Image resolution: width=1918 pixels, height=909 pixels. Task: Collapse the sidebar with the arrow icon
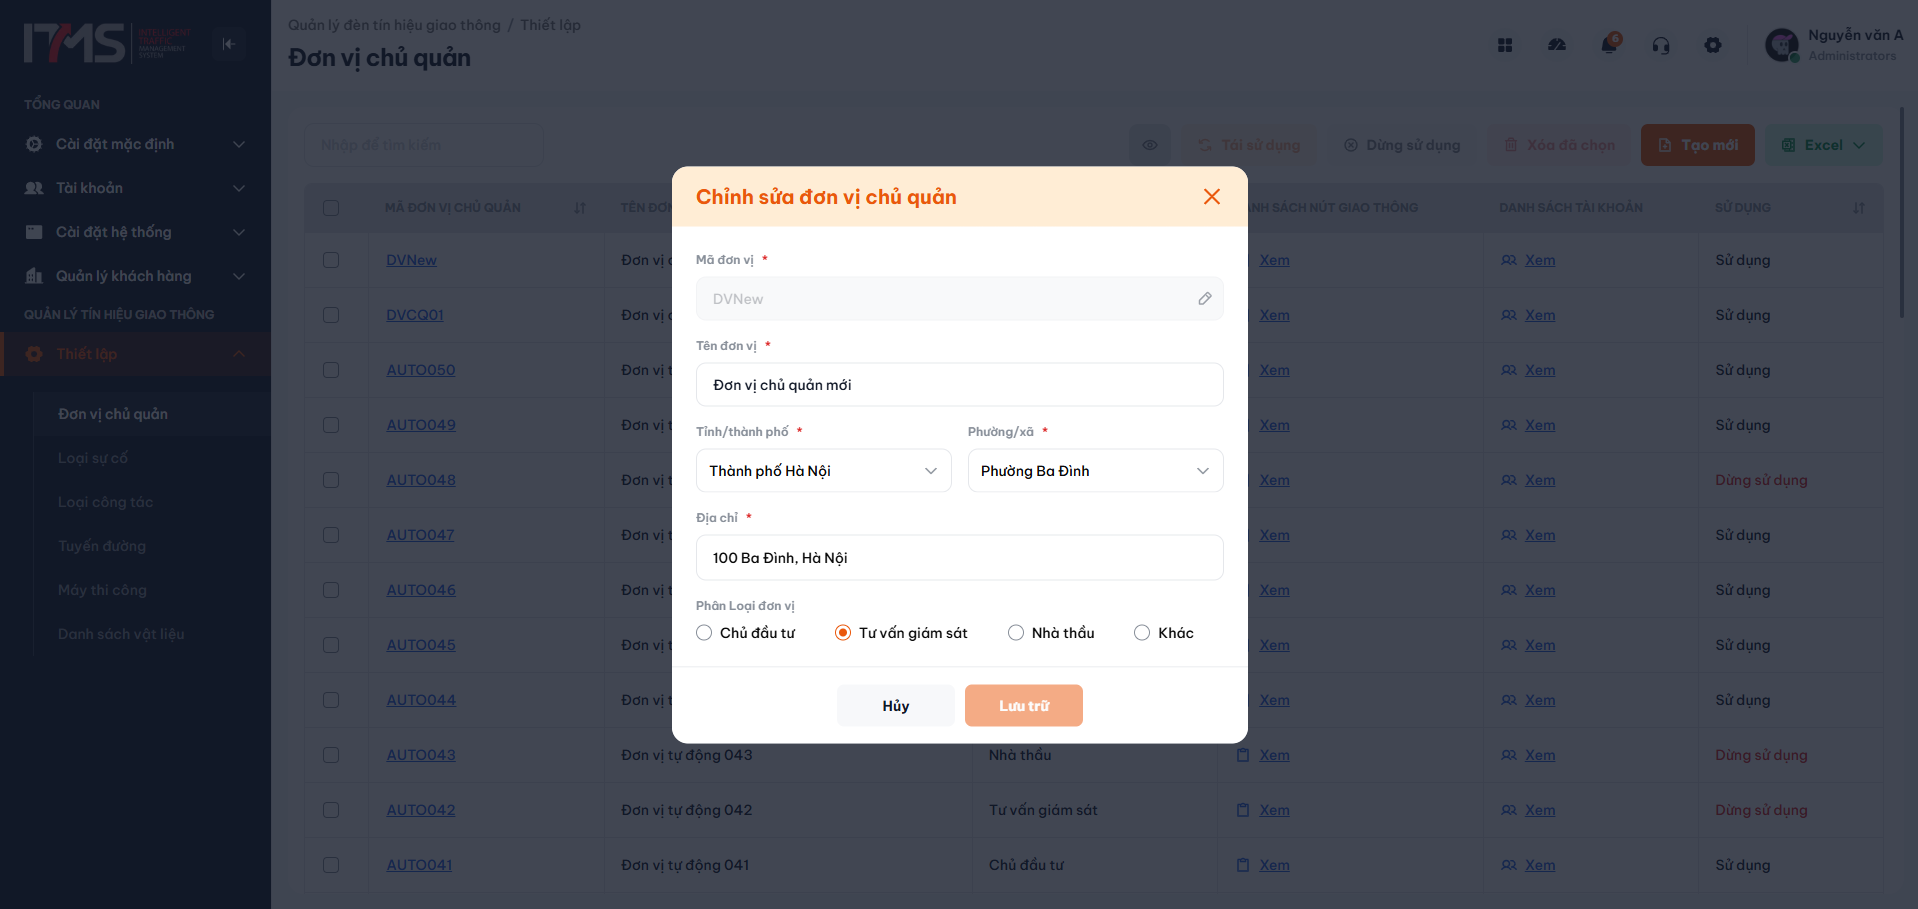click(x=229, y=44)
